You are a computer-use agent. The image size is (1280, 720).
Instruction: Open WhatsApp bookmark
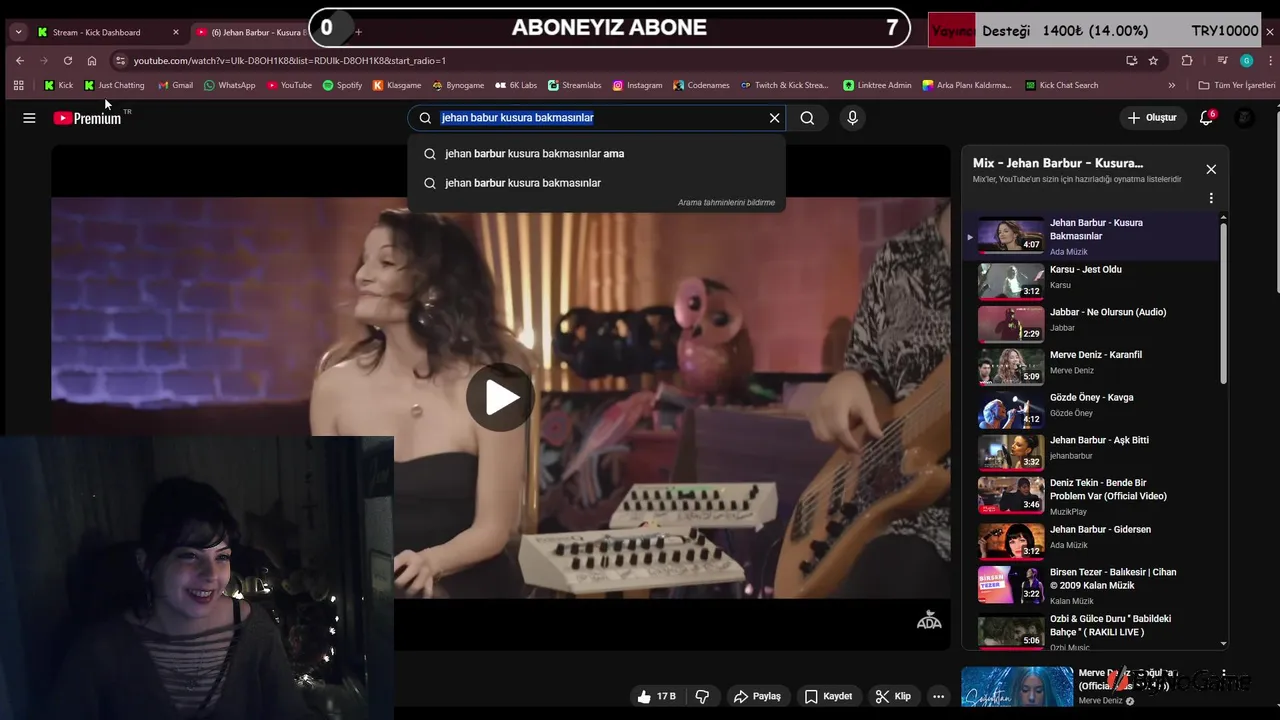pos(229,85)
